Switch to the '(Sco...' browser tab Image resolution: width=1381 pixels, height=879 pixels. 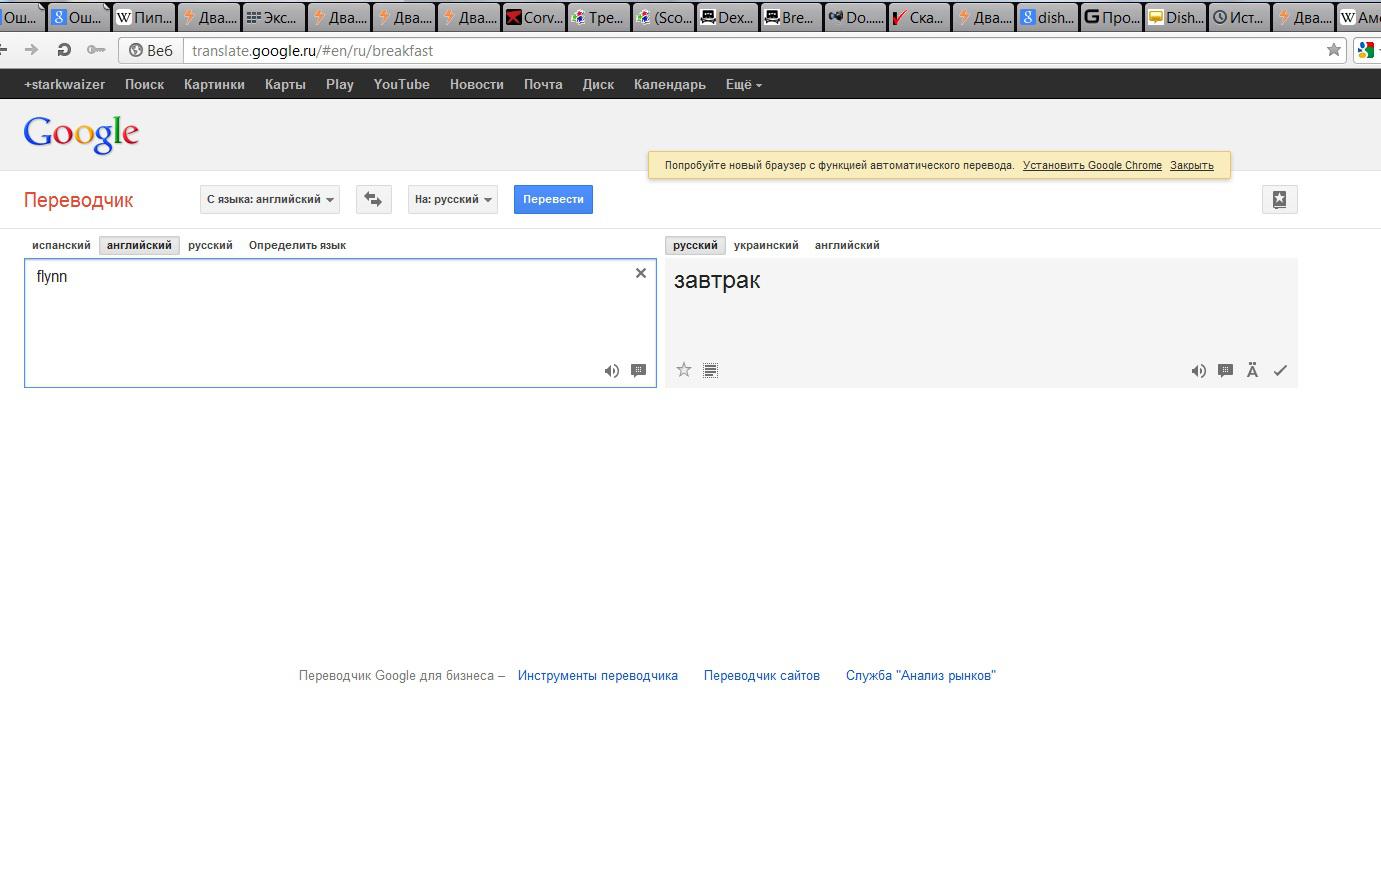pyautogui.click(x=663, y=17)
